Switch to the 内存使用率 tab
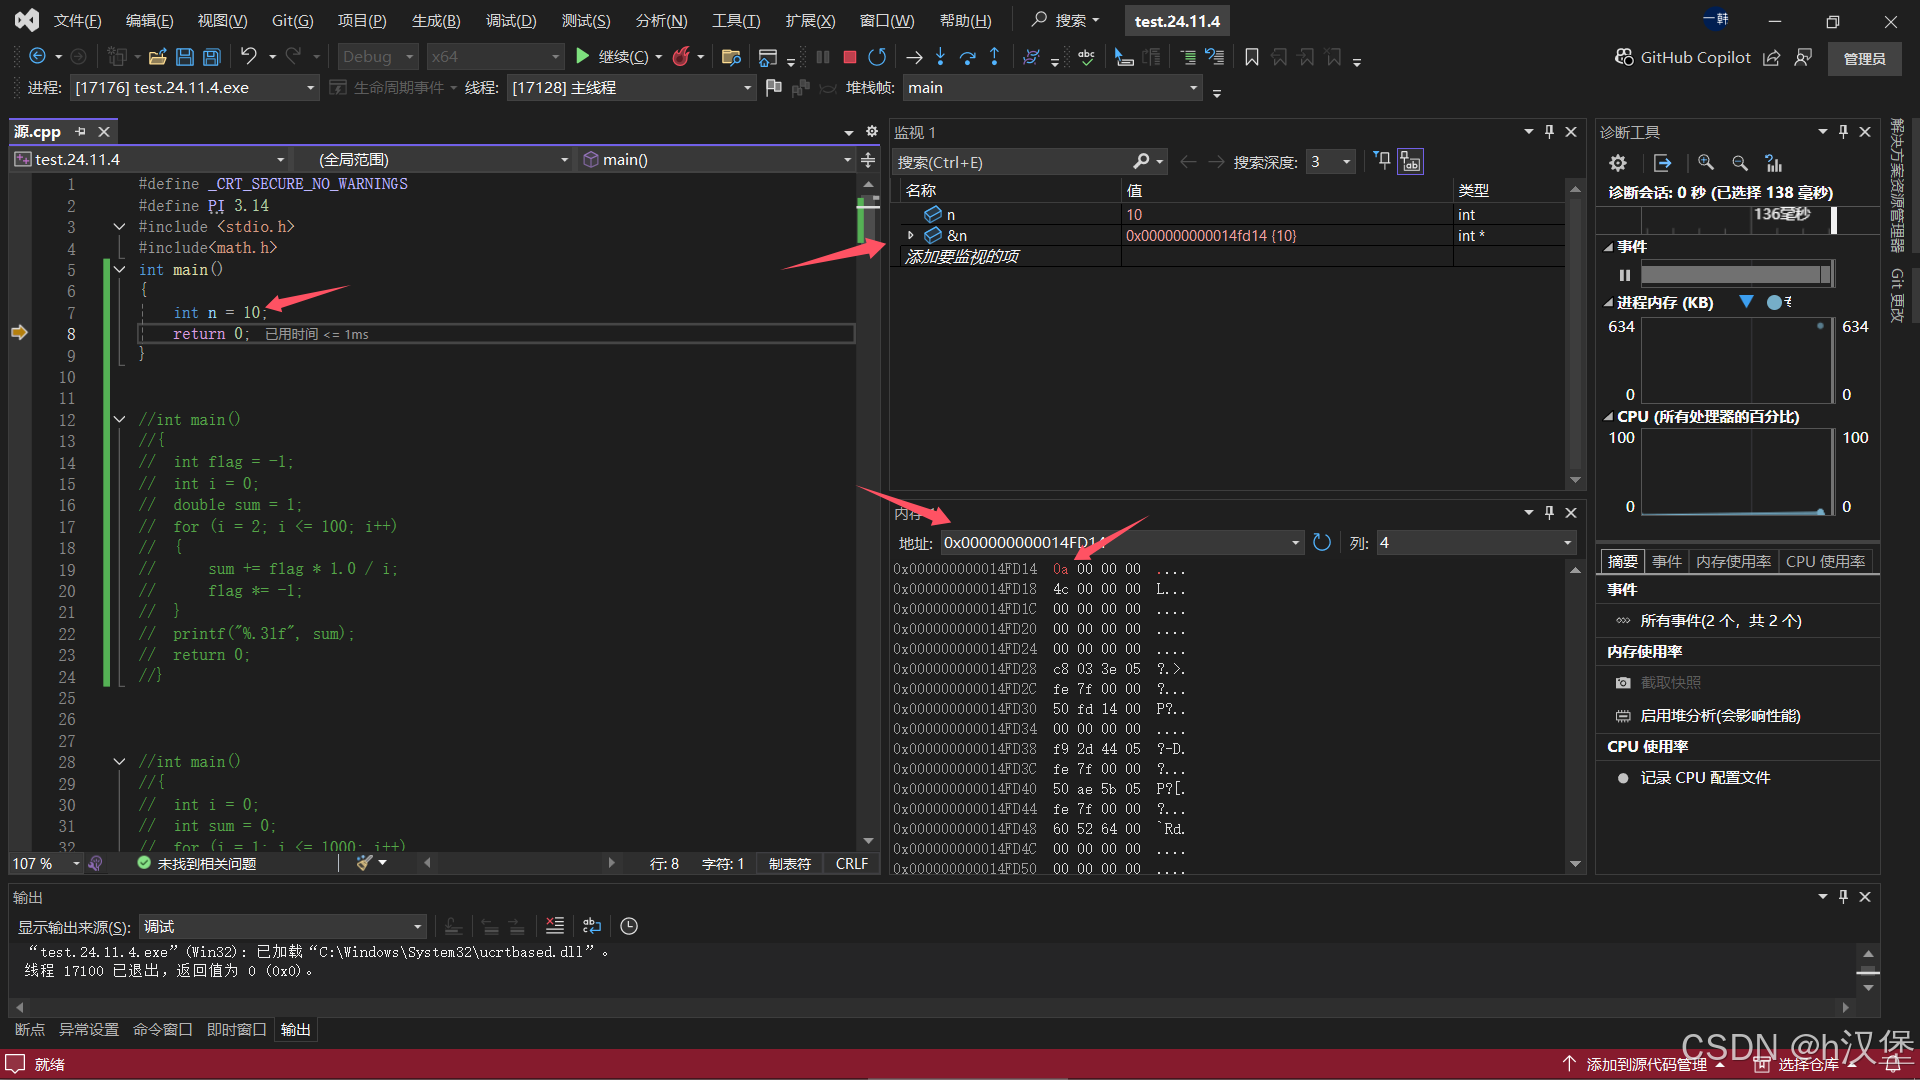Screen dimensions: 1920x1080 tap(1733, 561)
